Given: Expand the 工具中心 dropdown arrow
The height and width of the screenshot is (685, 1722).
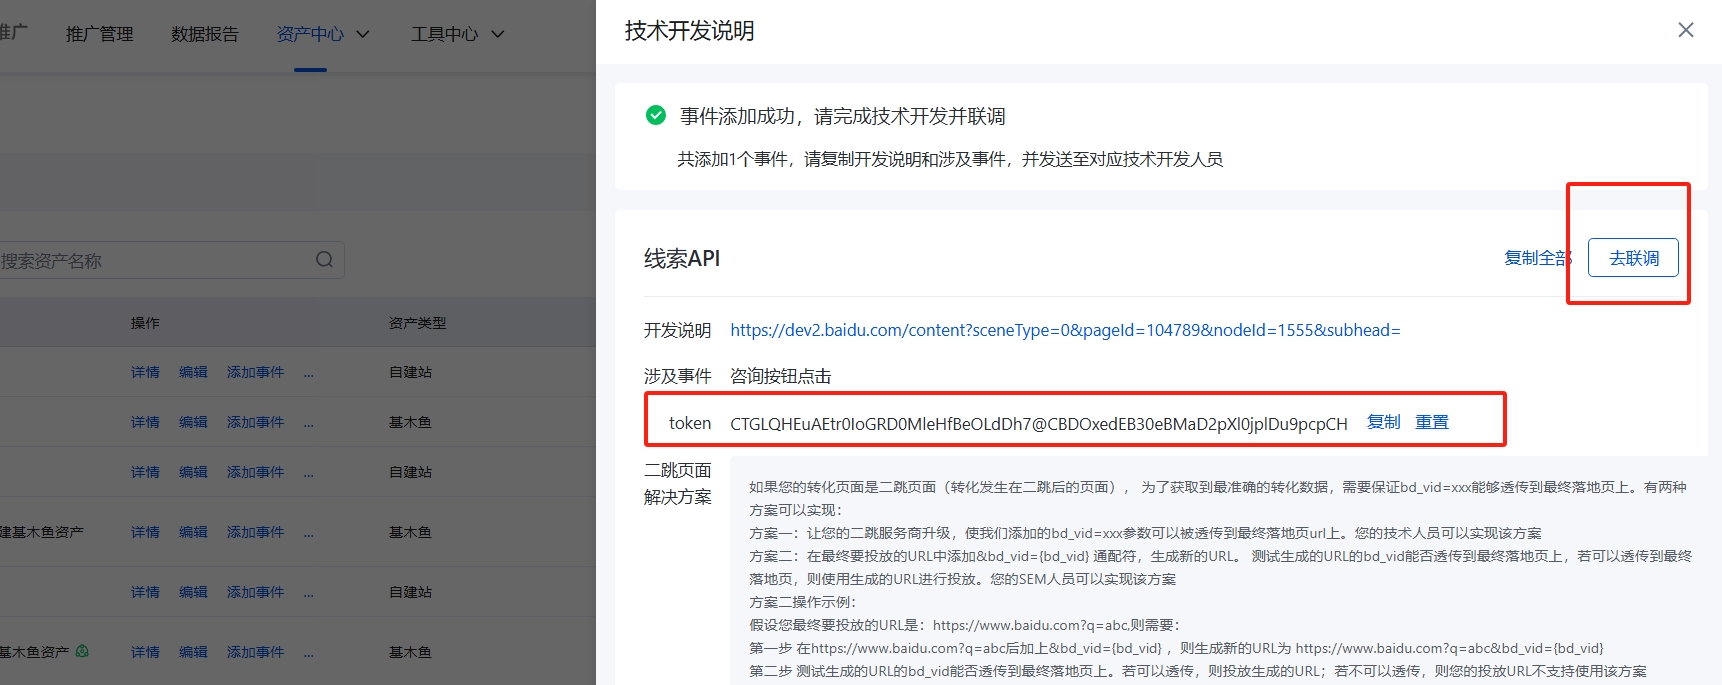Looking at the screenshot, I should click(497, 34).
